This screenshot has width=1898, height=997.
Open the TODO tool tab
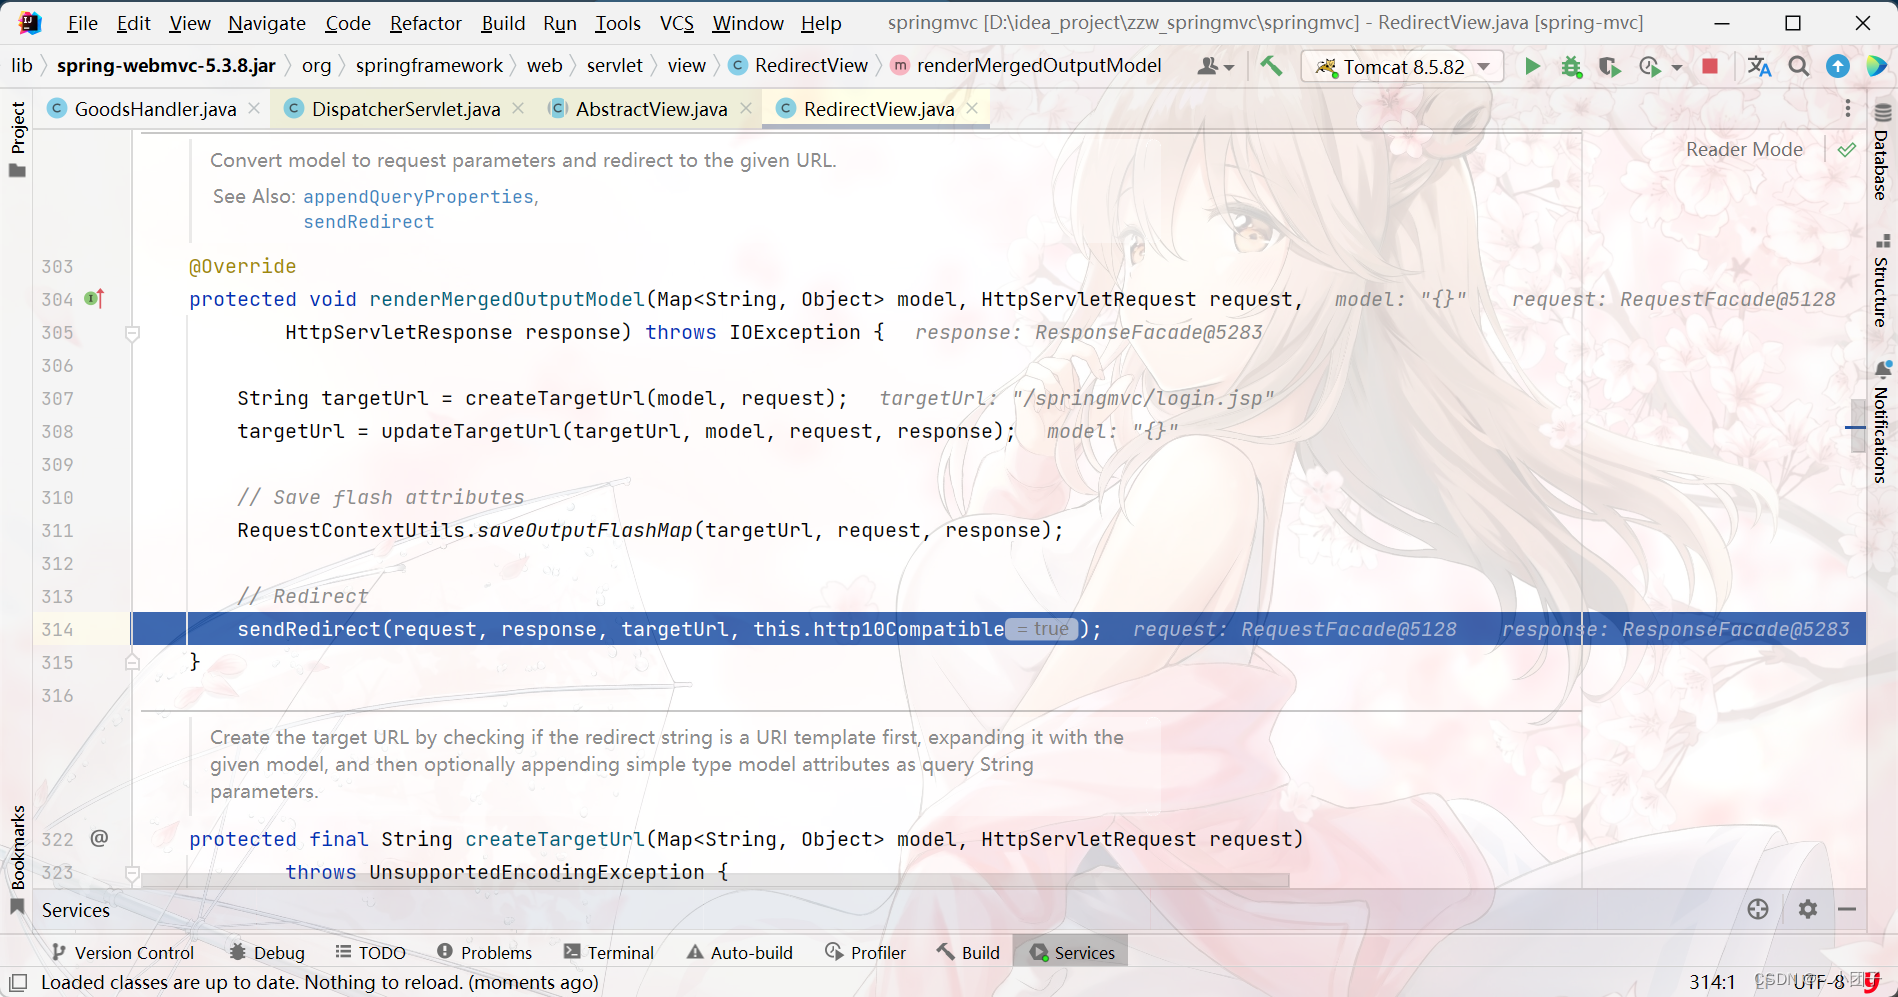370,952
